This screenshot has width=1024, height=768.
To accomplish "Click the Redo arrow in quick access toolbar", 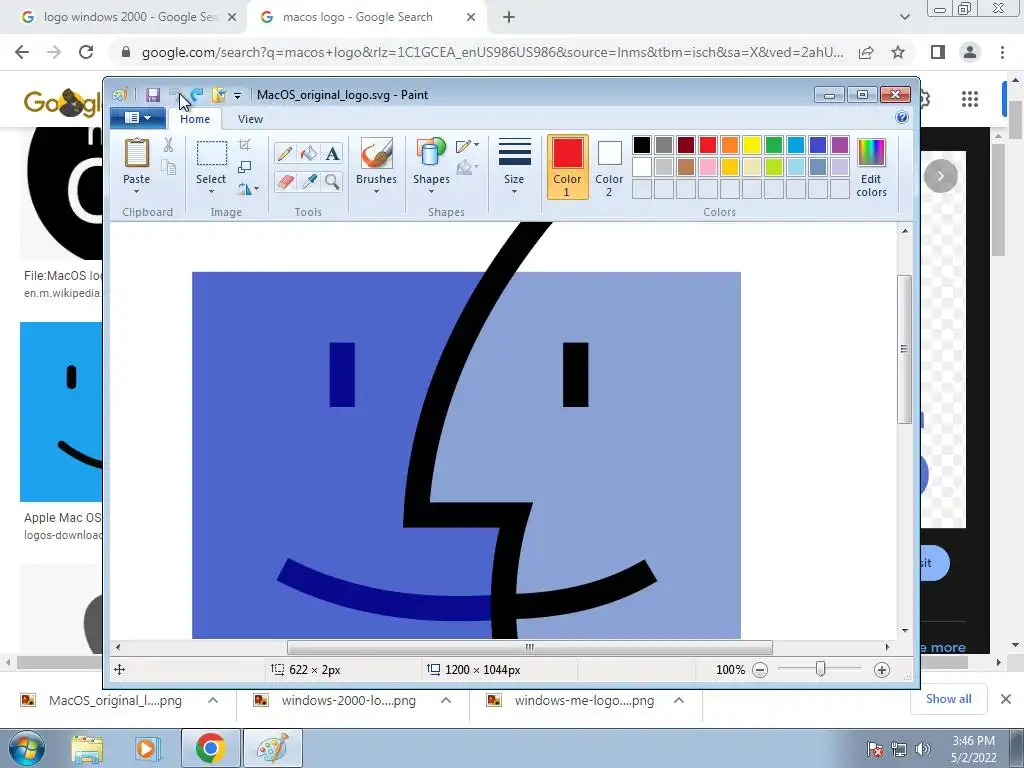I will (197, 95).
